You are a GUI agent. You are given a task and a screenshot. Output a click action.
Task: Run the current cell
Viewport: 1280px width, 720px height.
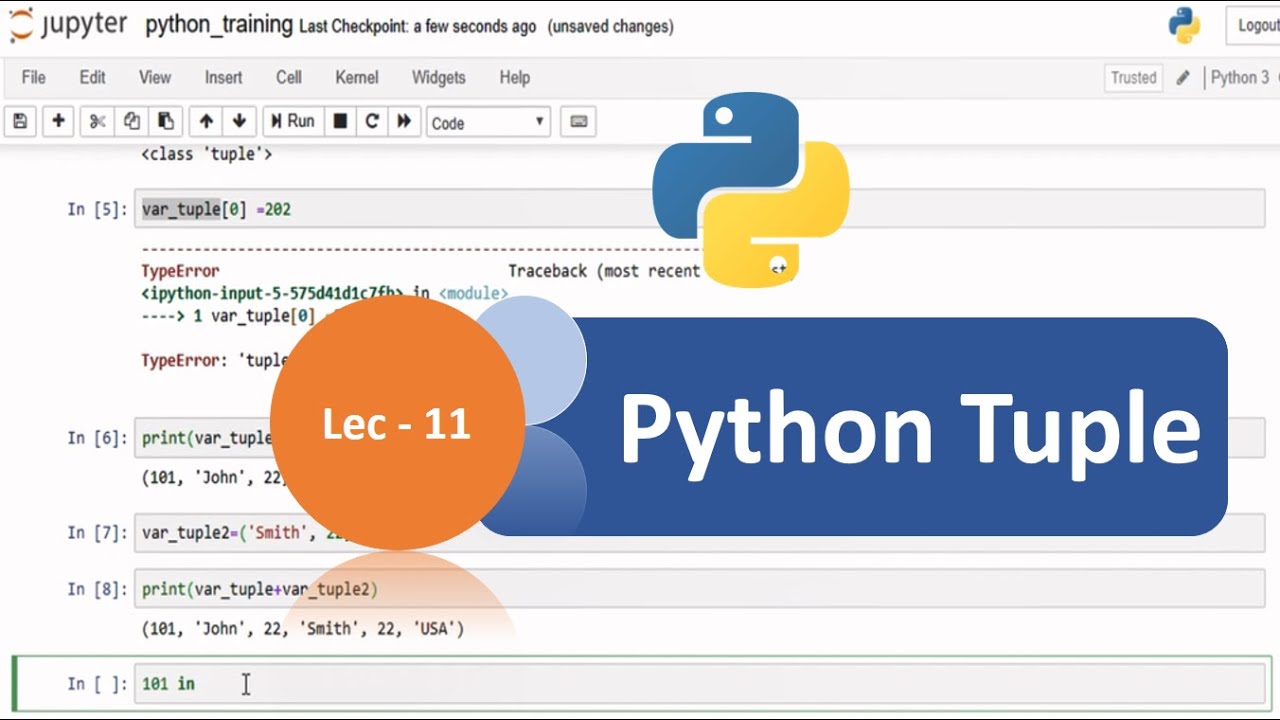[292, 121]
